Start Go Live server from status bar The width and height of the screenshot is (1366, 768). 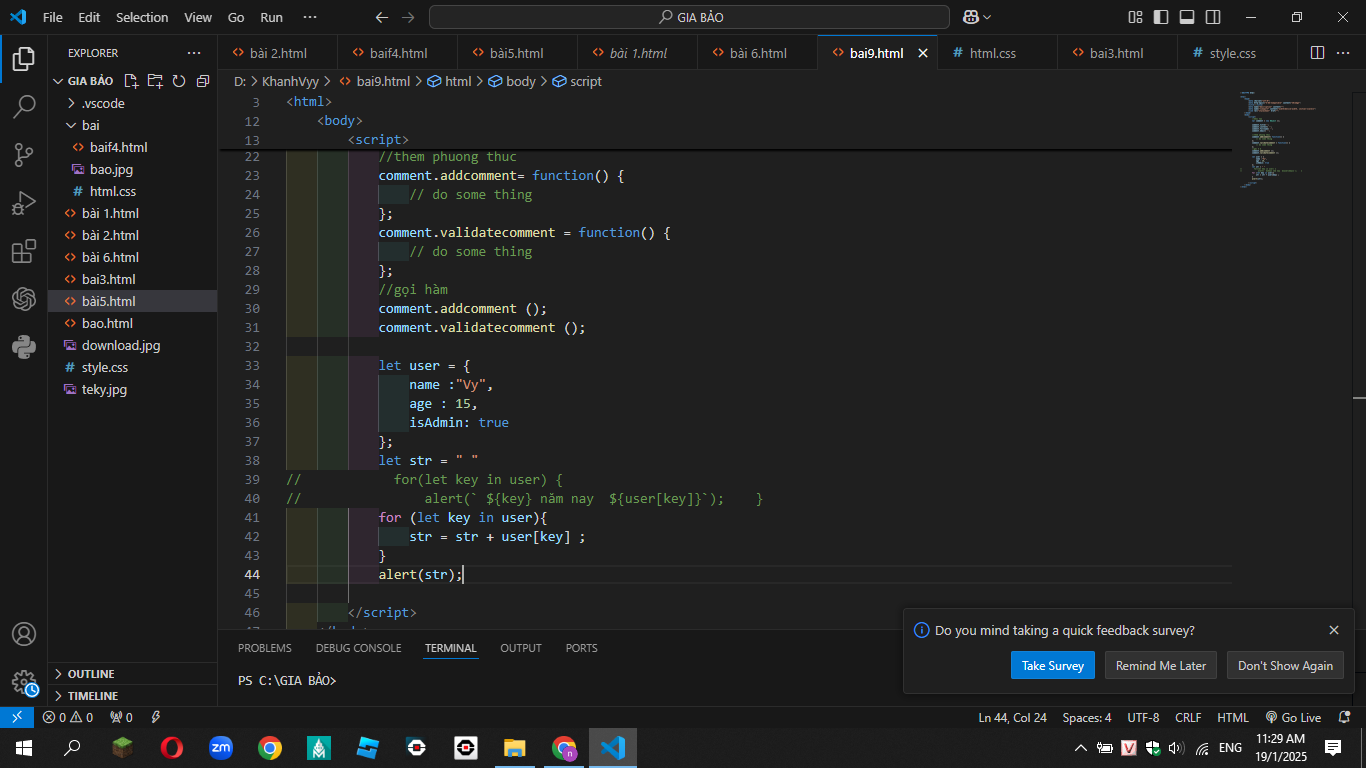1293,717
